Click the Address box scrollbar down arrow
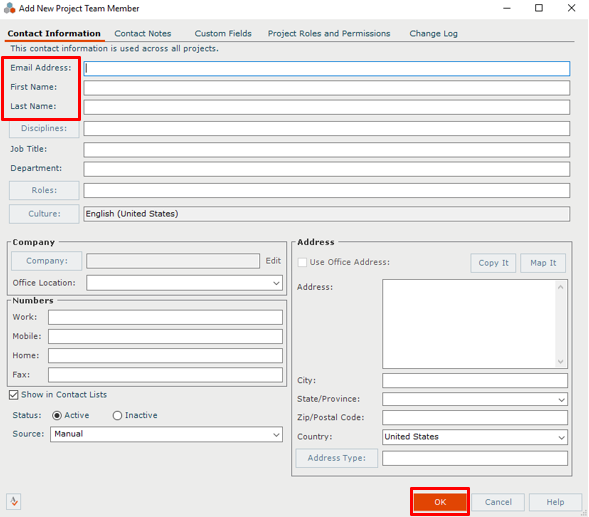Image resolution: width=589 pixels, height=517 pixels. (x=560, y=362)
